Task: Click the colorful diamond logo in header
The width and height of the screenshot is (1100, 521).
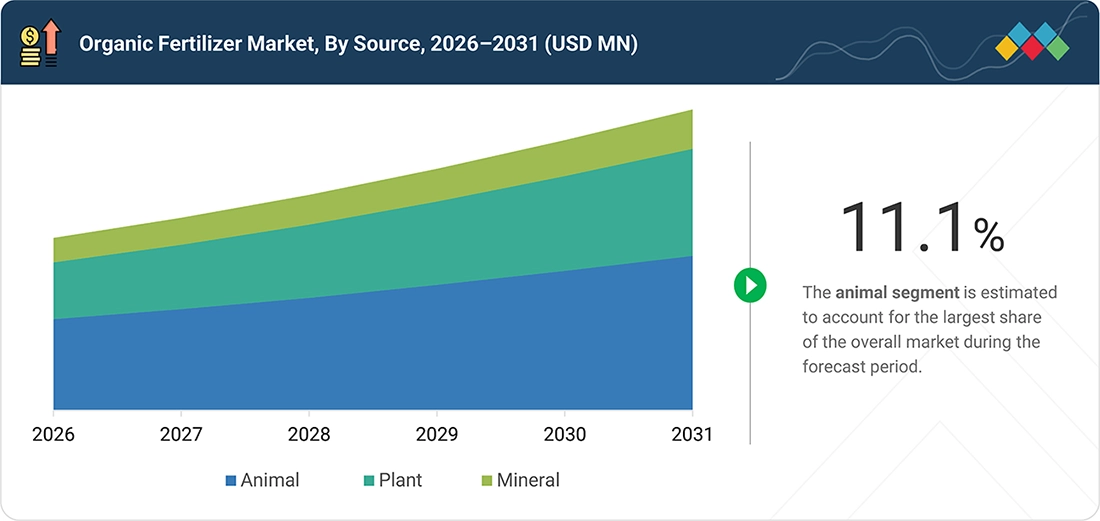Action: click(1032, 41)
